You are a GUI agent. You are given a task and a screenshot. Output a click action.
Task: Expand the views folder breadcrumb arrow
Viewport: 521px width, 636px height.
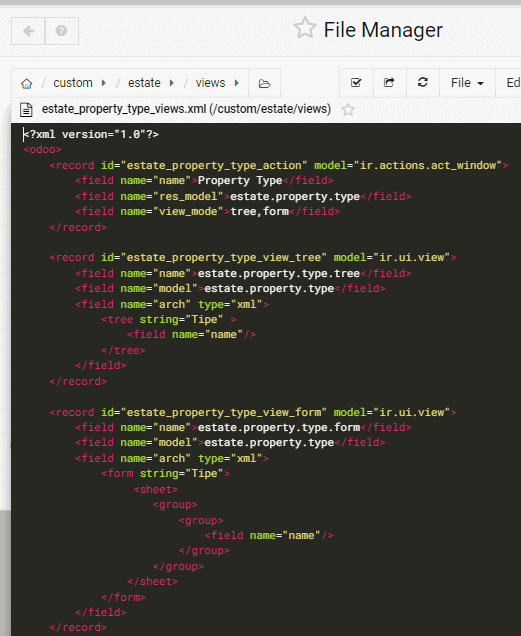tap(237, 83)
